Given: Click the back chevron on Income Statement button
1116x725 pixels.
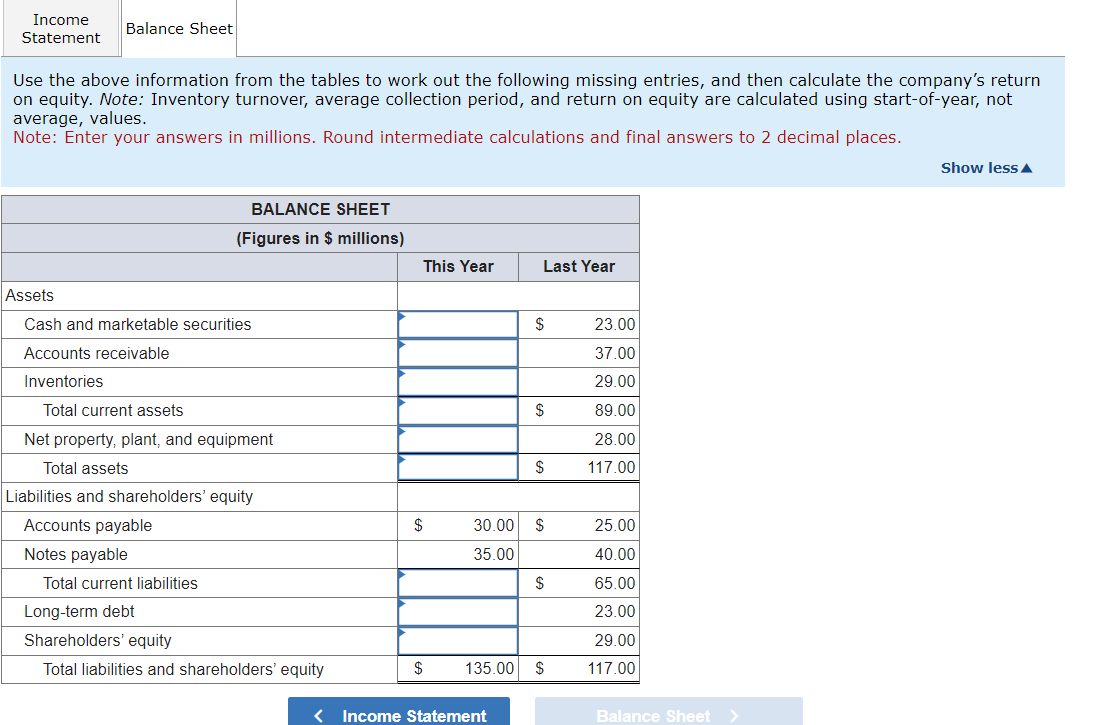Looking at the screenshot, I should pos(318,714).
